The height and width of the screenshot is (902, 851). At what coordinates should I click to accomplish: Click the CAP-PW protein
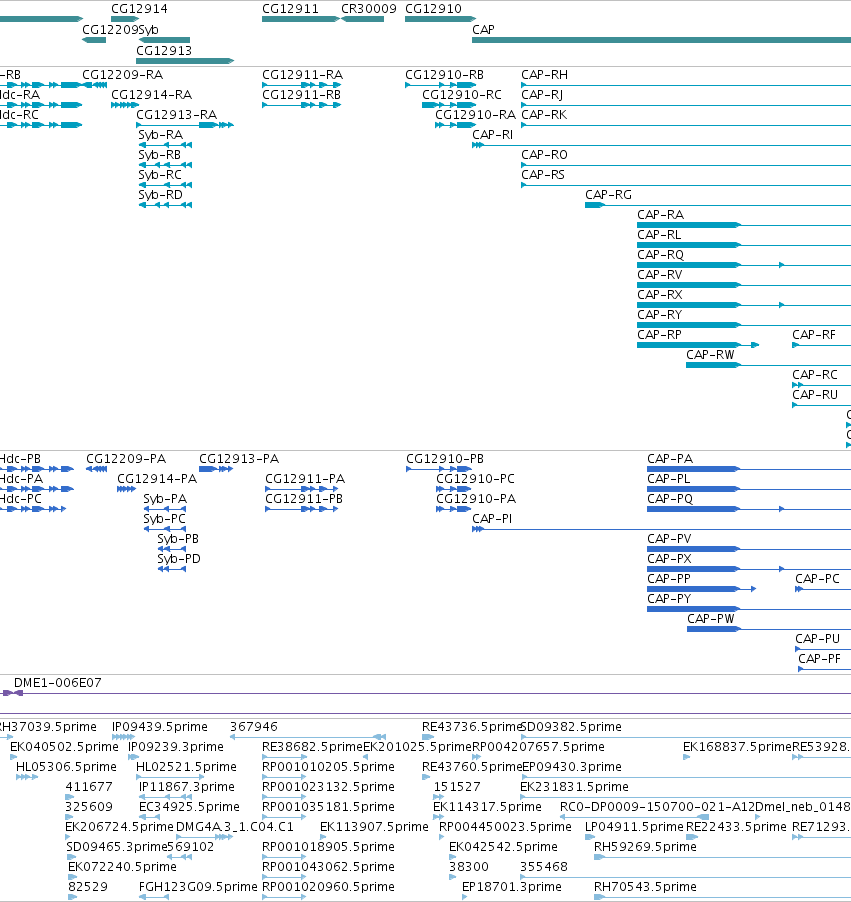click(711, 618)
